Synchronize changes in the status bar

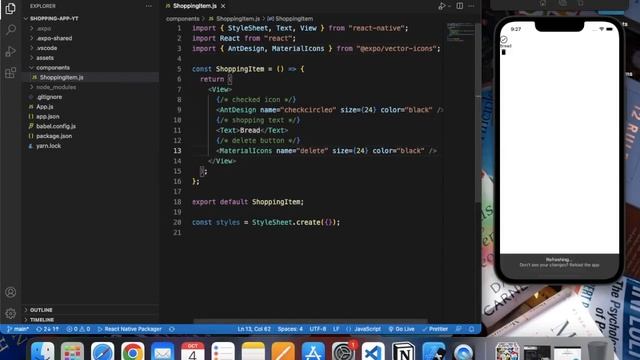coord(47,329)
